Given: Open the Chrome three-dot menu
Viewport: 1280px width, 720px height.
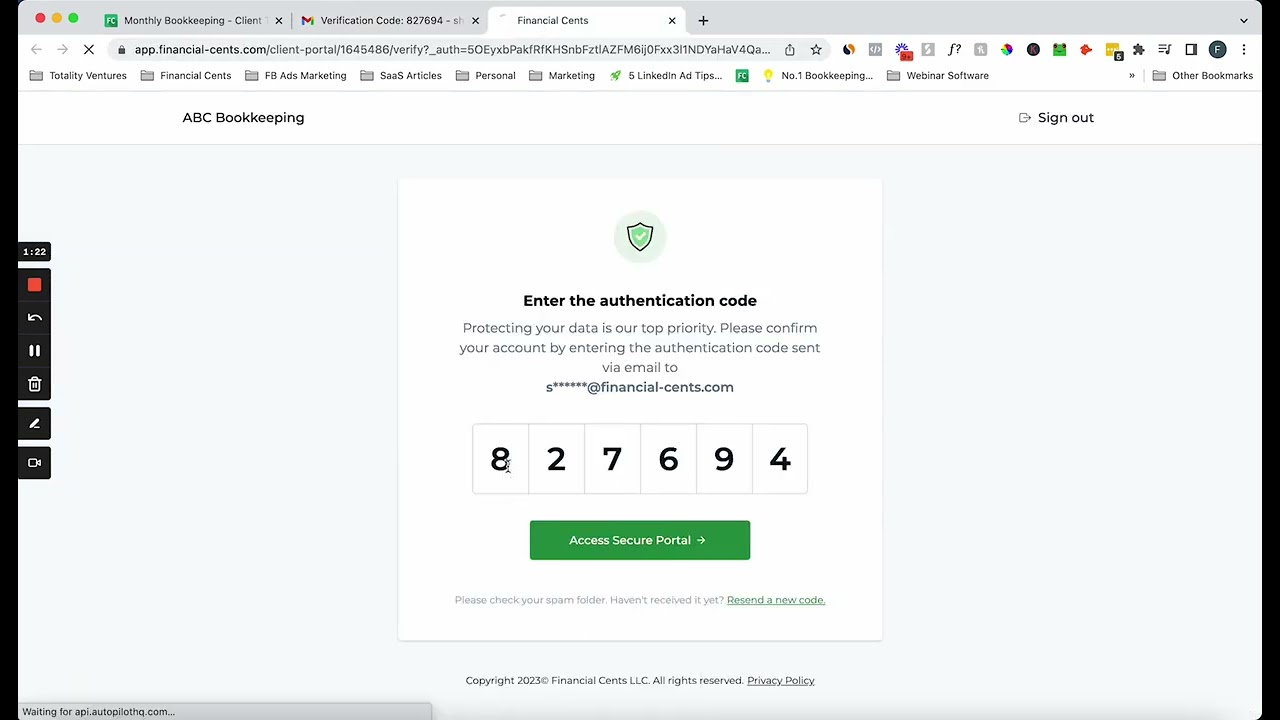Looking at the screenshot, I should pos(1244,50).
